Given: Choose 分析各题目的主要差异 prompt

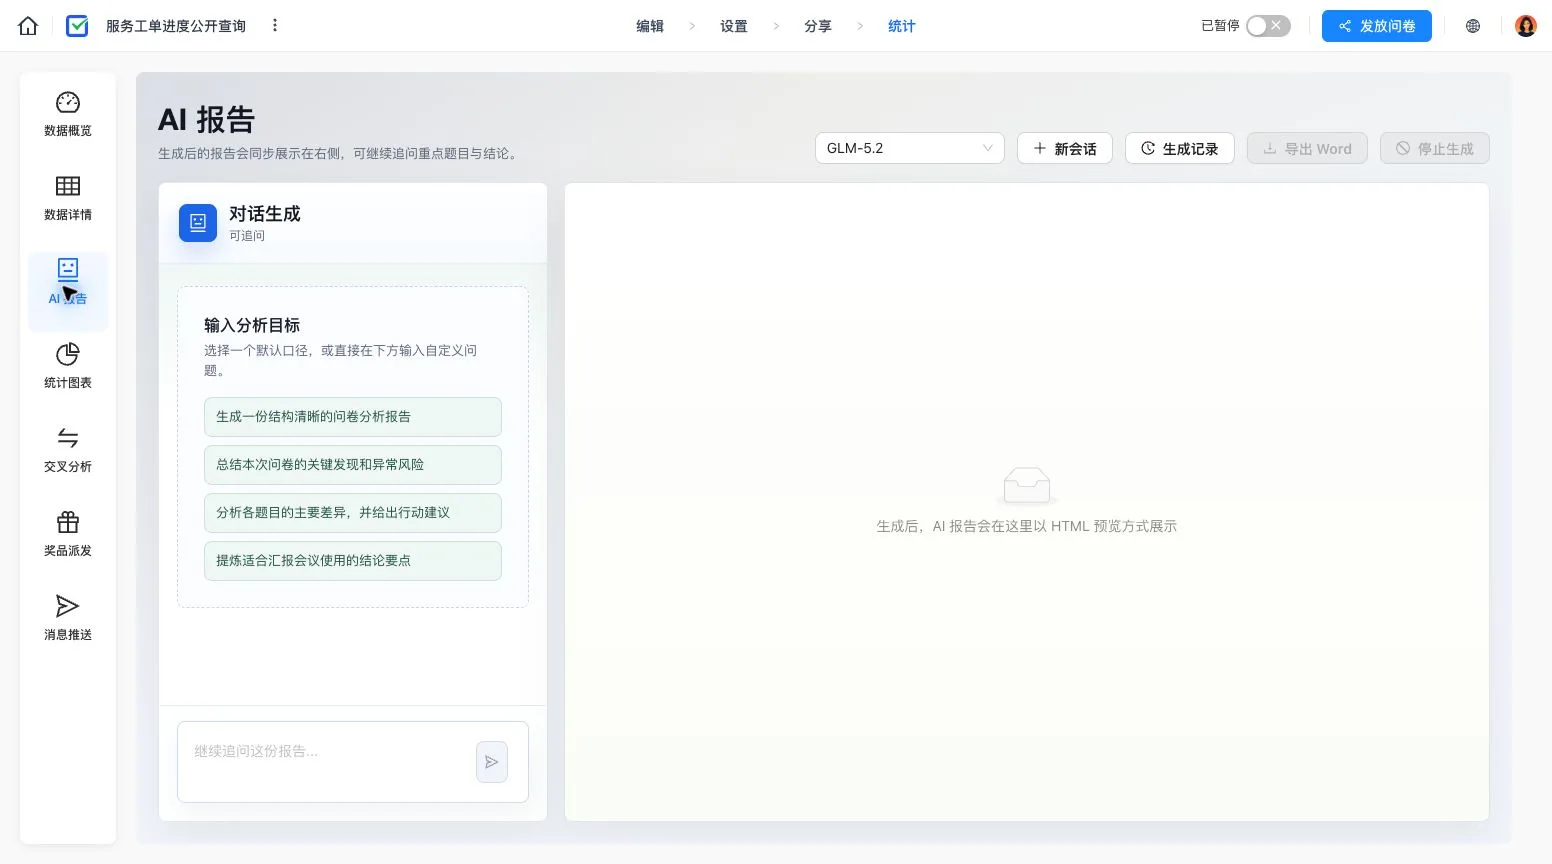Looking at the screenshot, I should point(353,513).
